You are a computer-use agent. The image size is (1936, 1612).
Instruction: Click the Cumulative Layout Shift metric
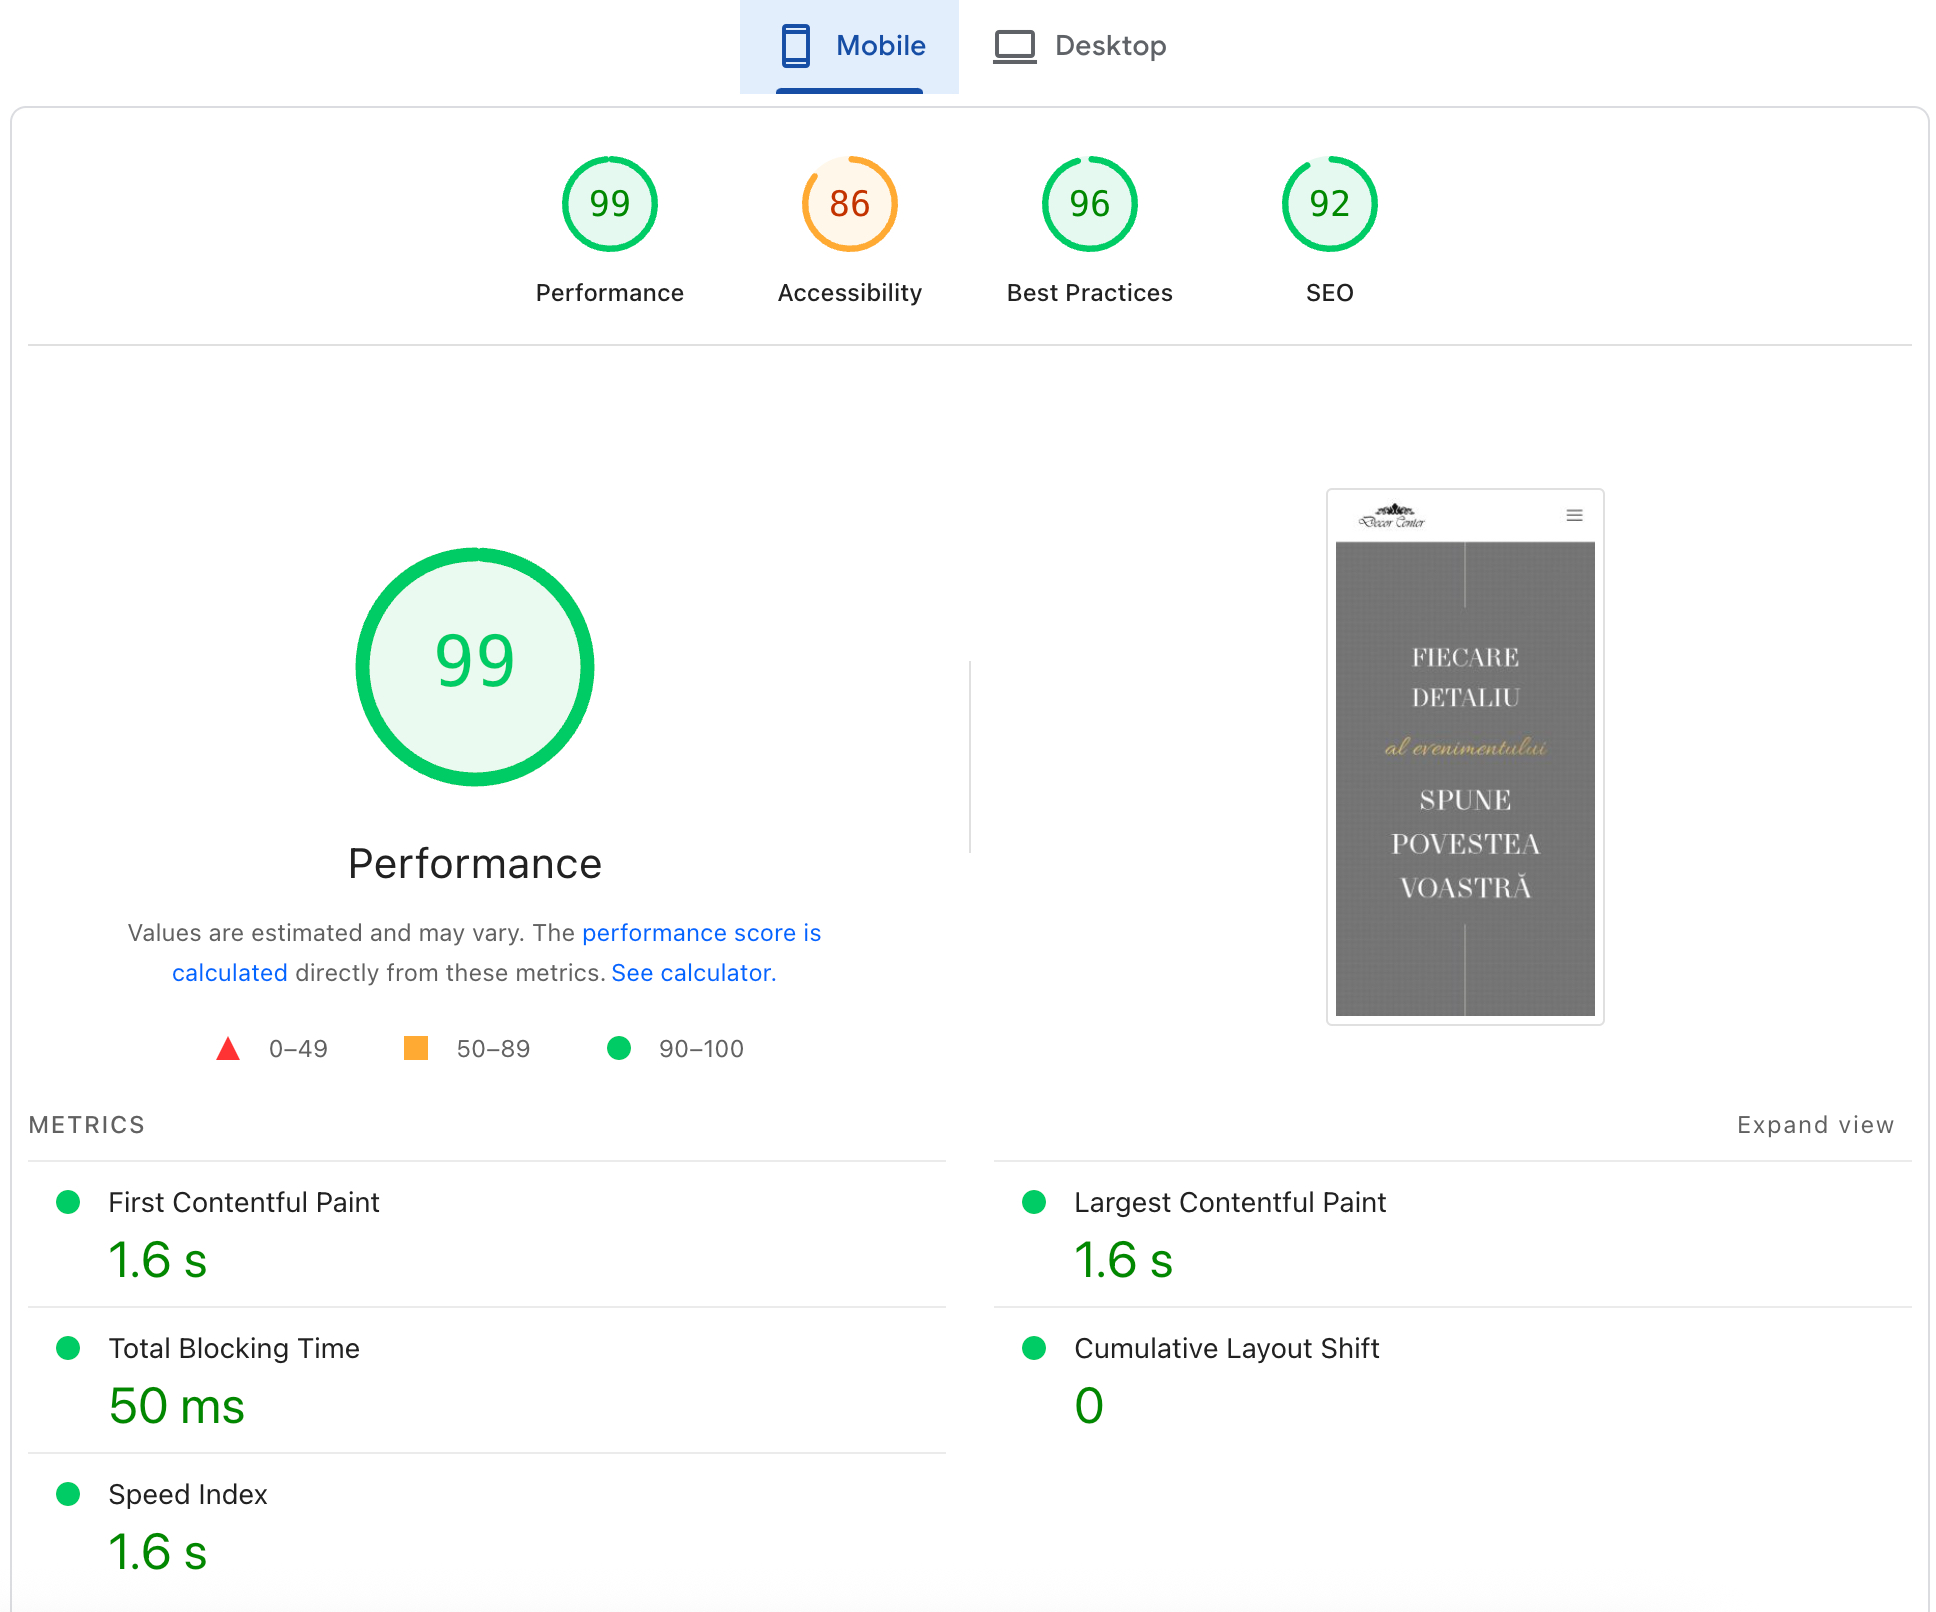coord(1226,1348)
